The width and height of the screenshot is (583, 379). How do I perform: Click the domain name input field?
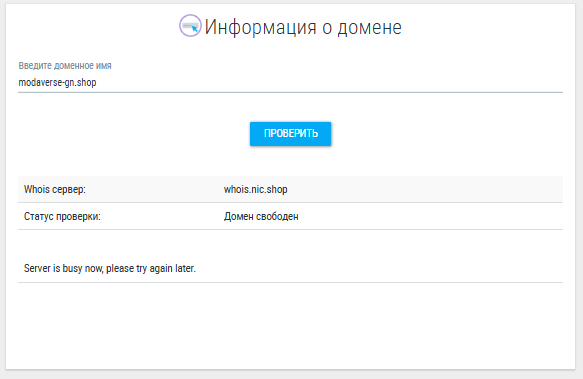[x=290, y=82]
